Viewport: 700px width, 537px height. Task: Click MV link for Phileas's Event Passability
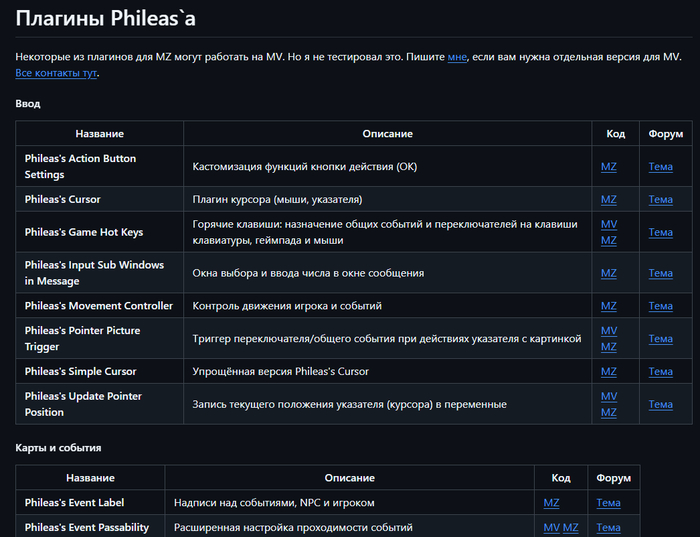(552, 527)
